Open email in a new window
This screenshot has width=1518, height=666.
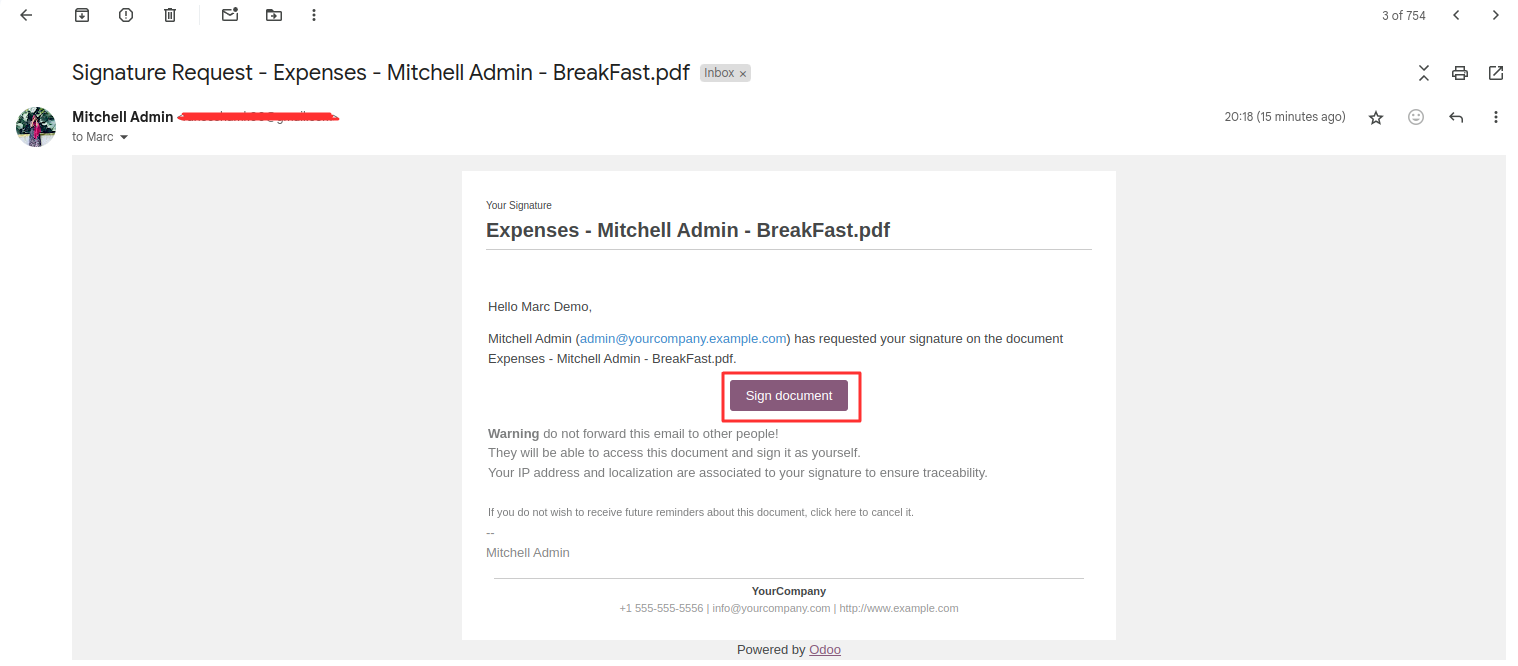pos(1496,73)
